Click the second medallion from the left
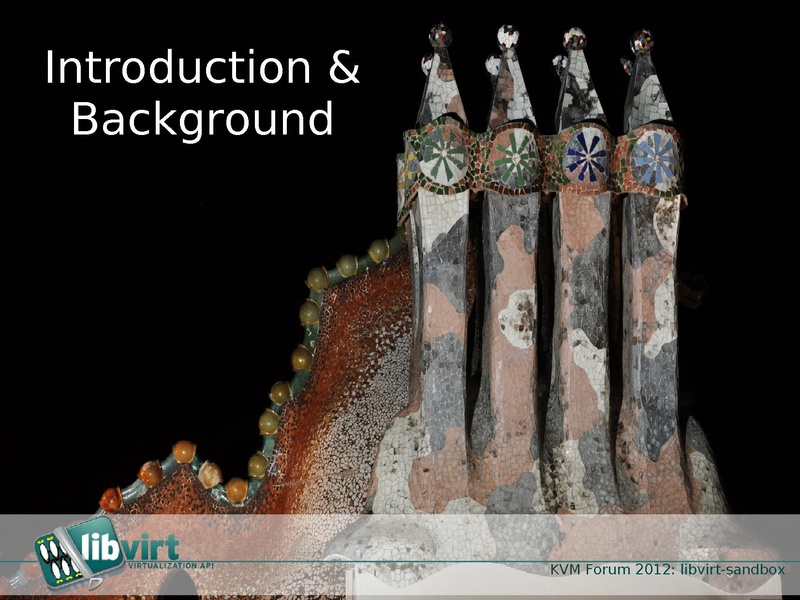The image size is (800, 600). tap(514, 157)
